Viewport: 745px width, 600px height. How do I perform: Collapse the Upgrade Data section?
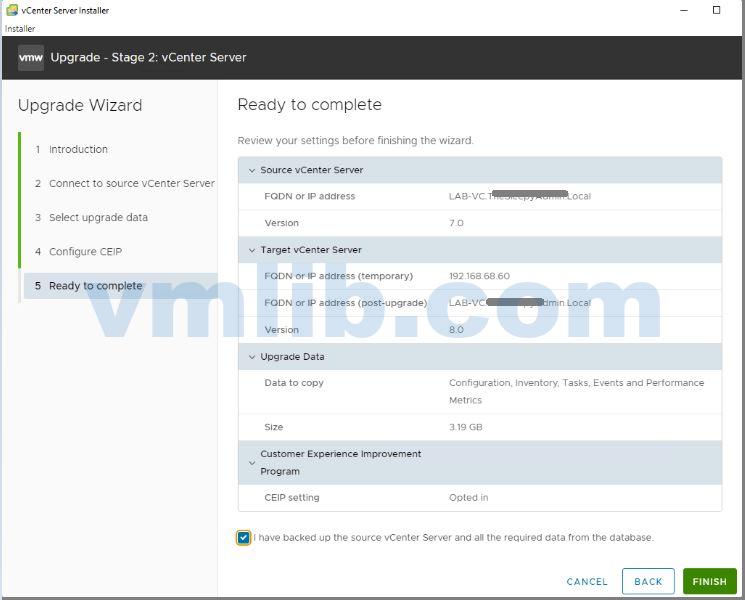pyautogui.click(x=252, y=357)
